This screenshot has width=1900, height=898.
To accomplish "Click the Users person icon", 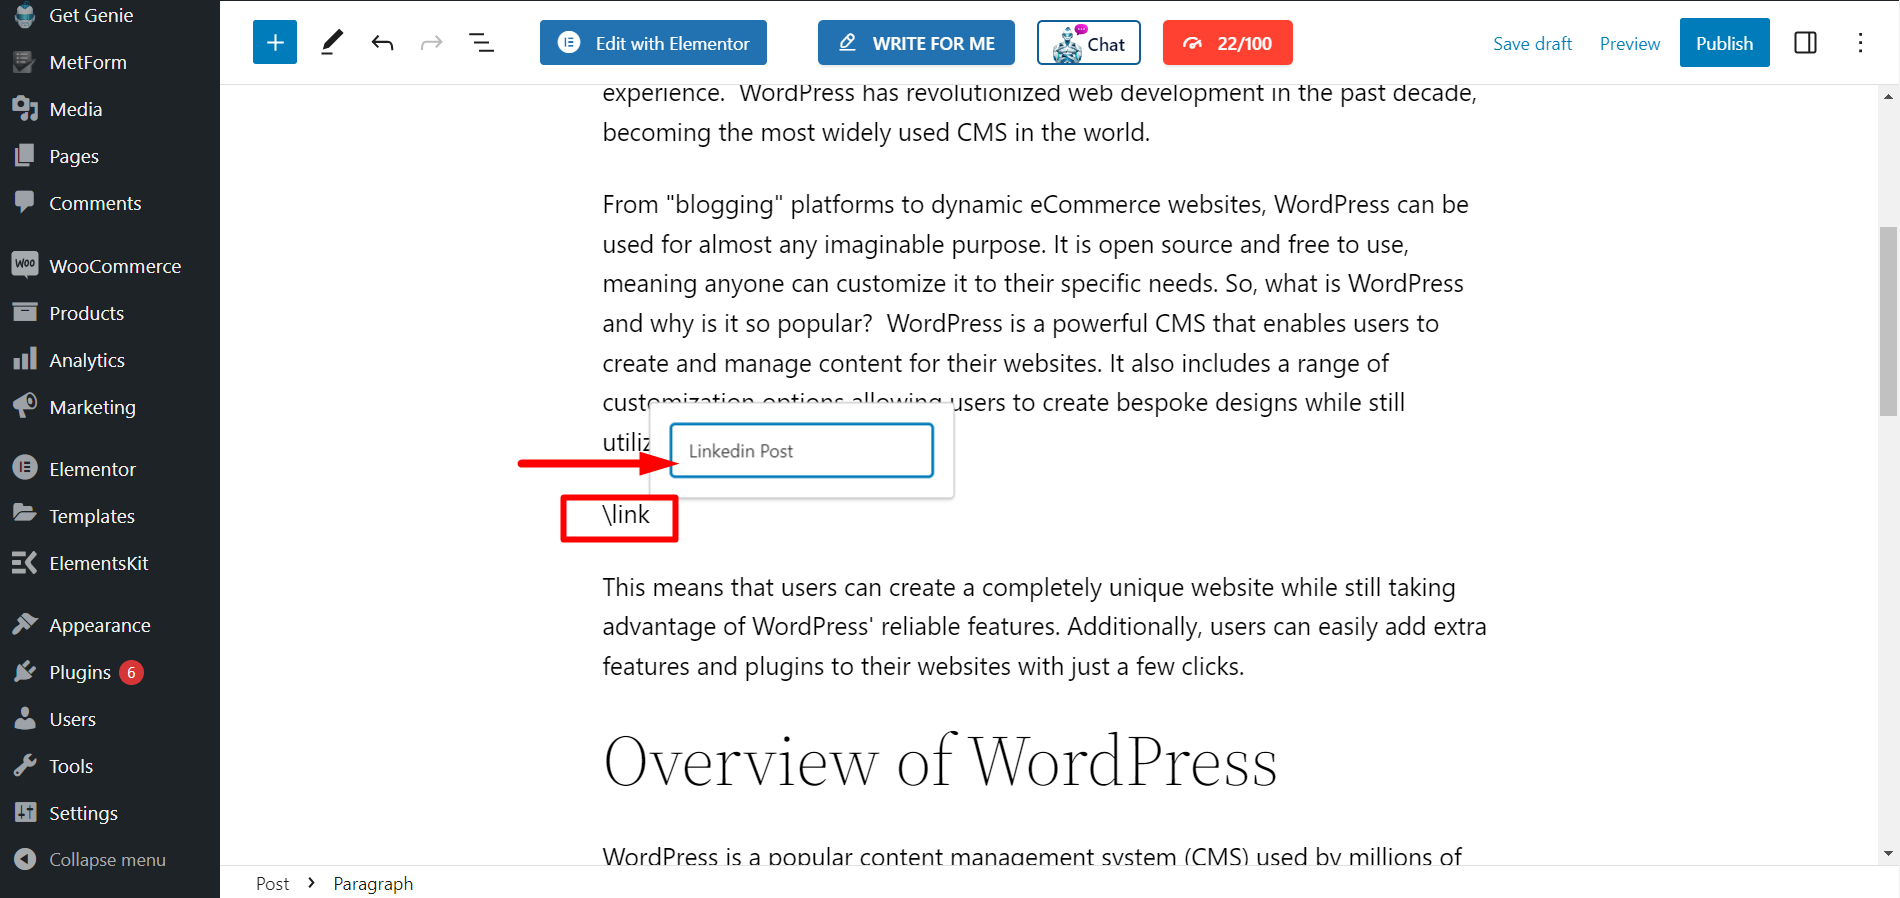I will (25, 718).
